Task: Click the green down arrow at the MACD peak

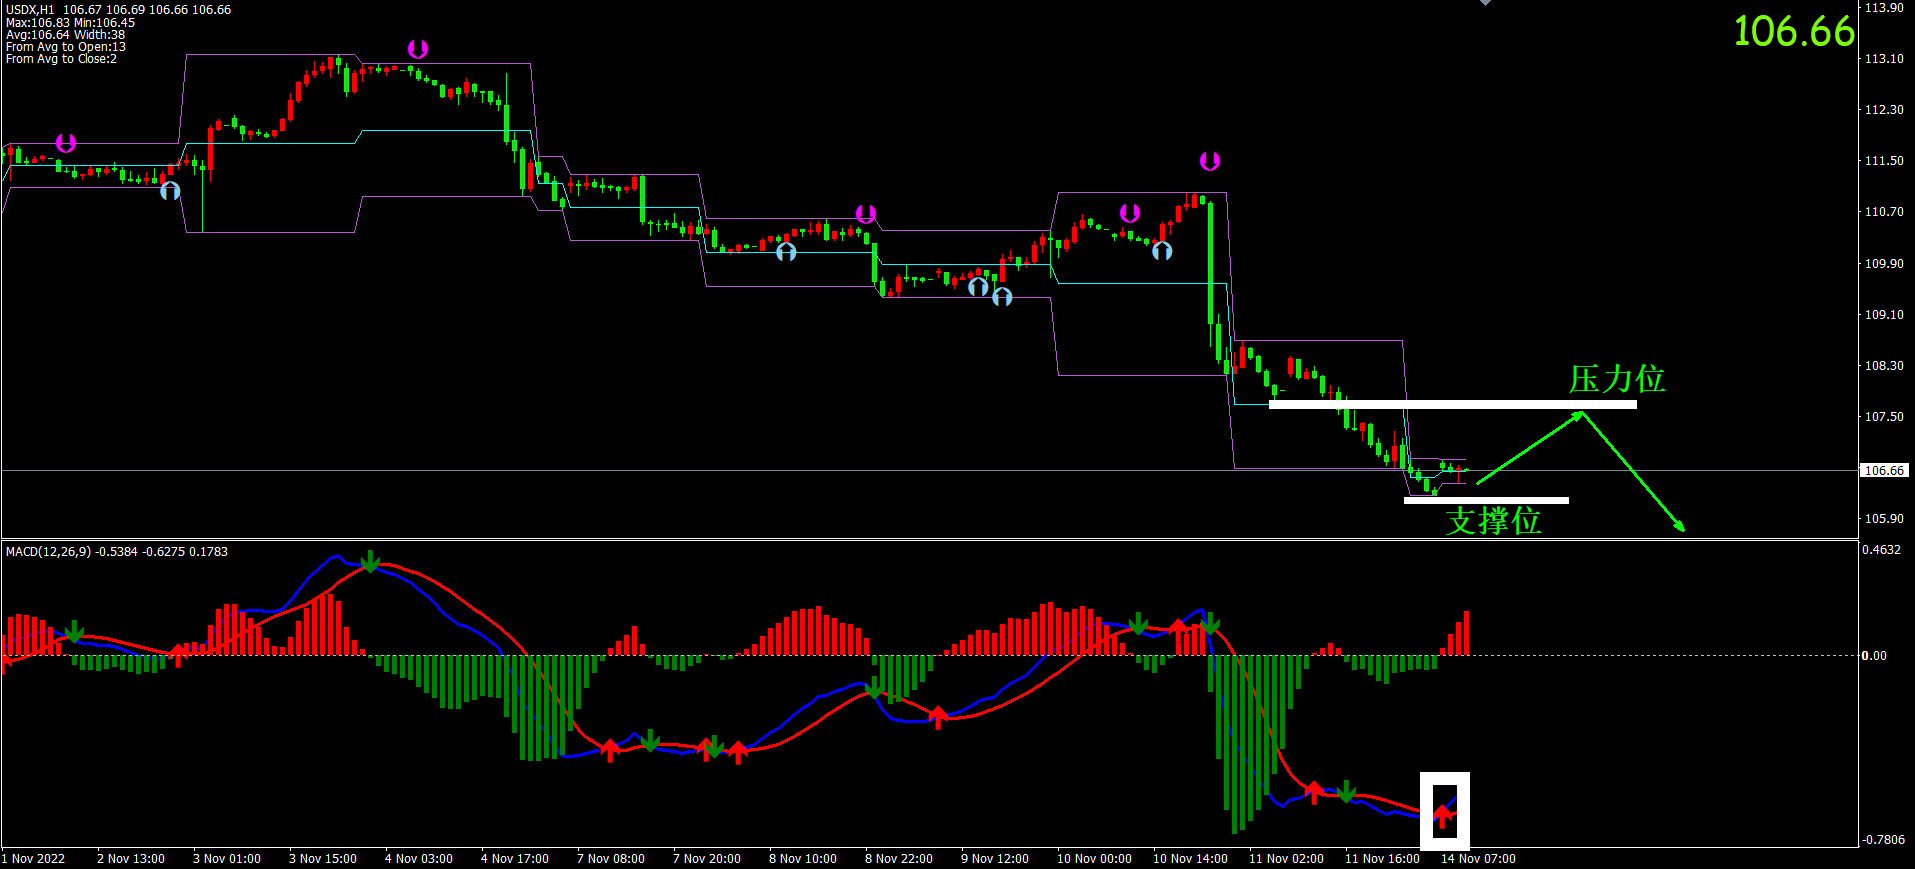Action: coord(370,561)
